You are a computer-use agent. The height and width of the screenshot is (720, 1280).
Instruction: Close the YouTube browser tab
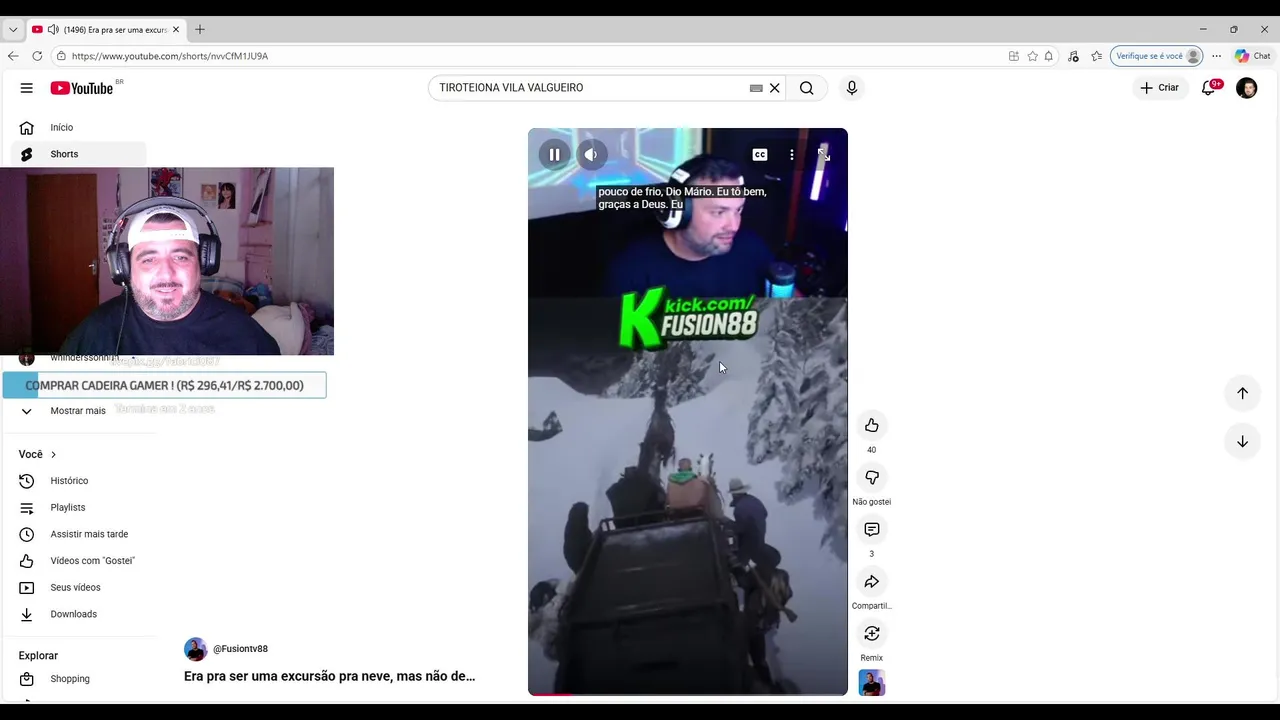click(x=176, y=30)
